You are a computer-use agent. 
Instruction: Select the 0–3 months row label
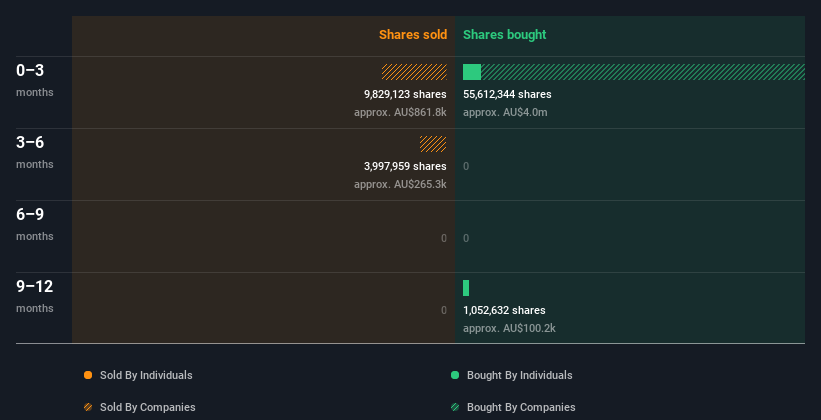tap(35, 80)
